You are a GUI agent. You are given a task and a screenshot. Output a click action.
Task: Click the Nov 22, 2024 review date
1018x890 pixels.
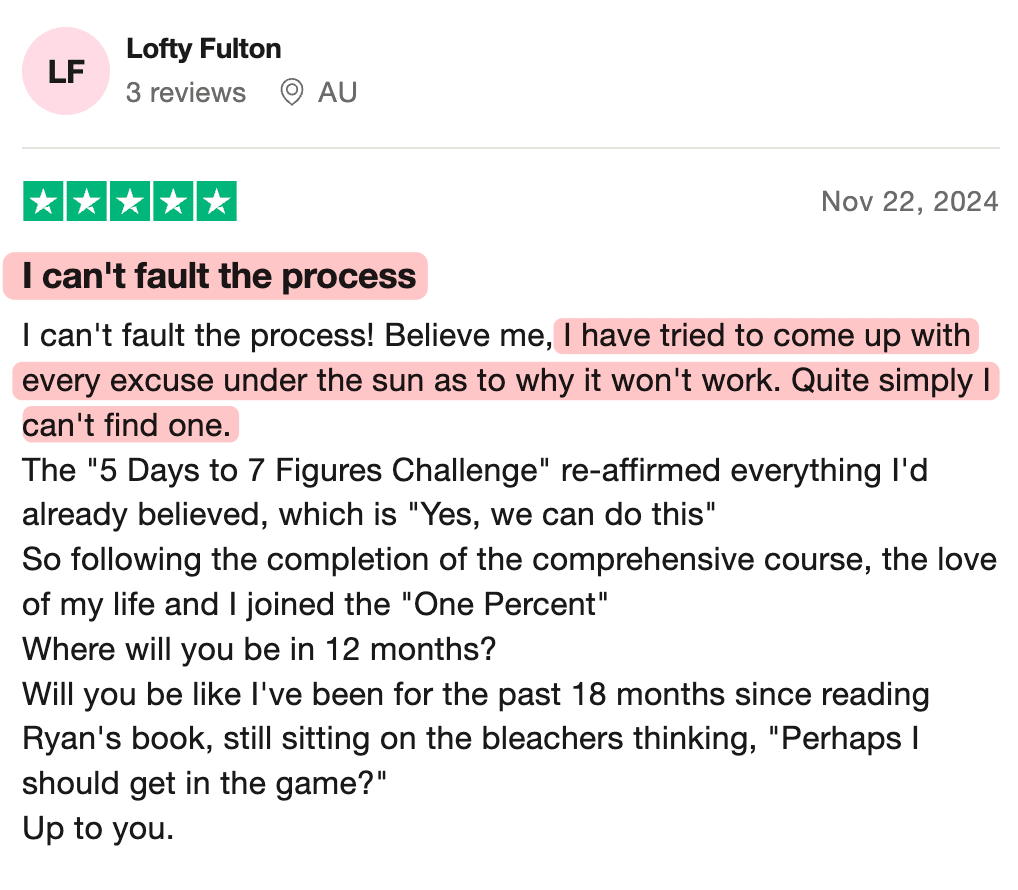pyautogui.click(x=909, y=202)
